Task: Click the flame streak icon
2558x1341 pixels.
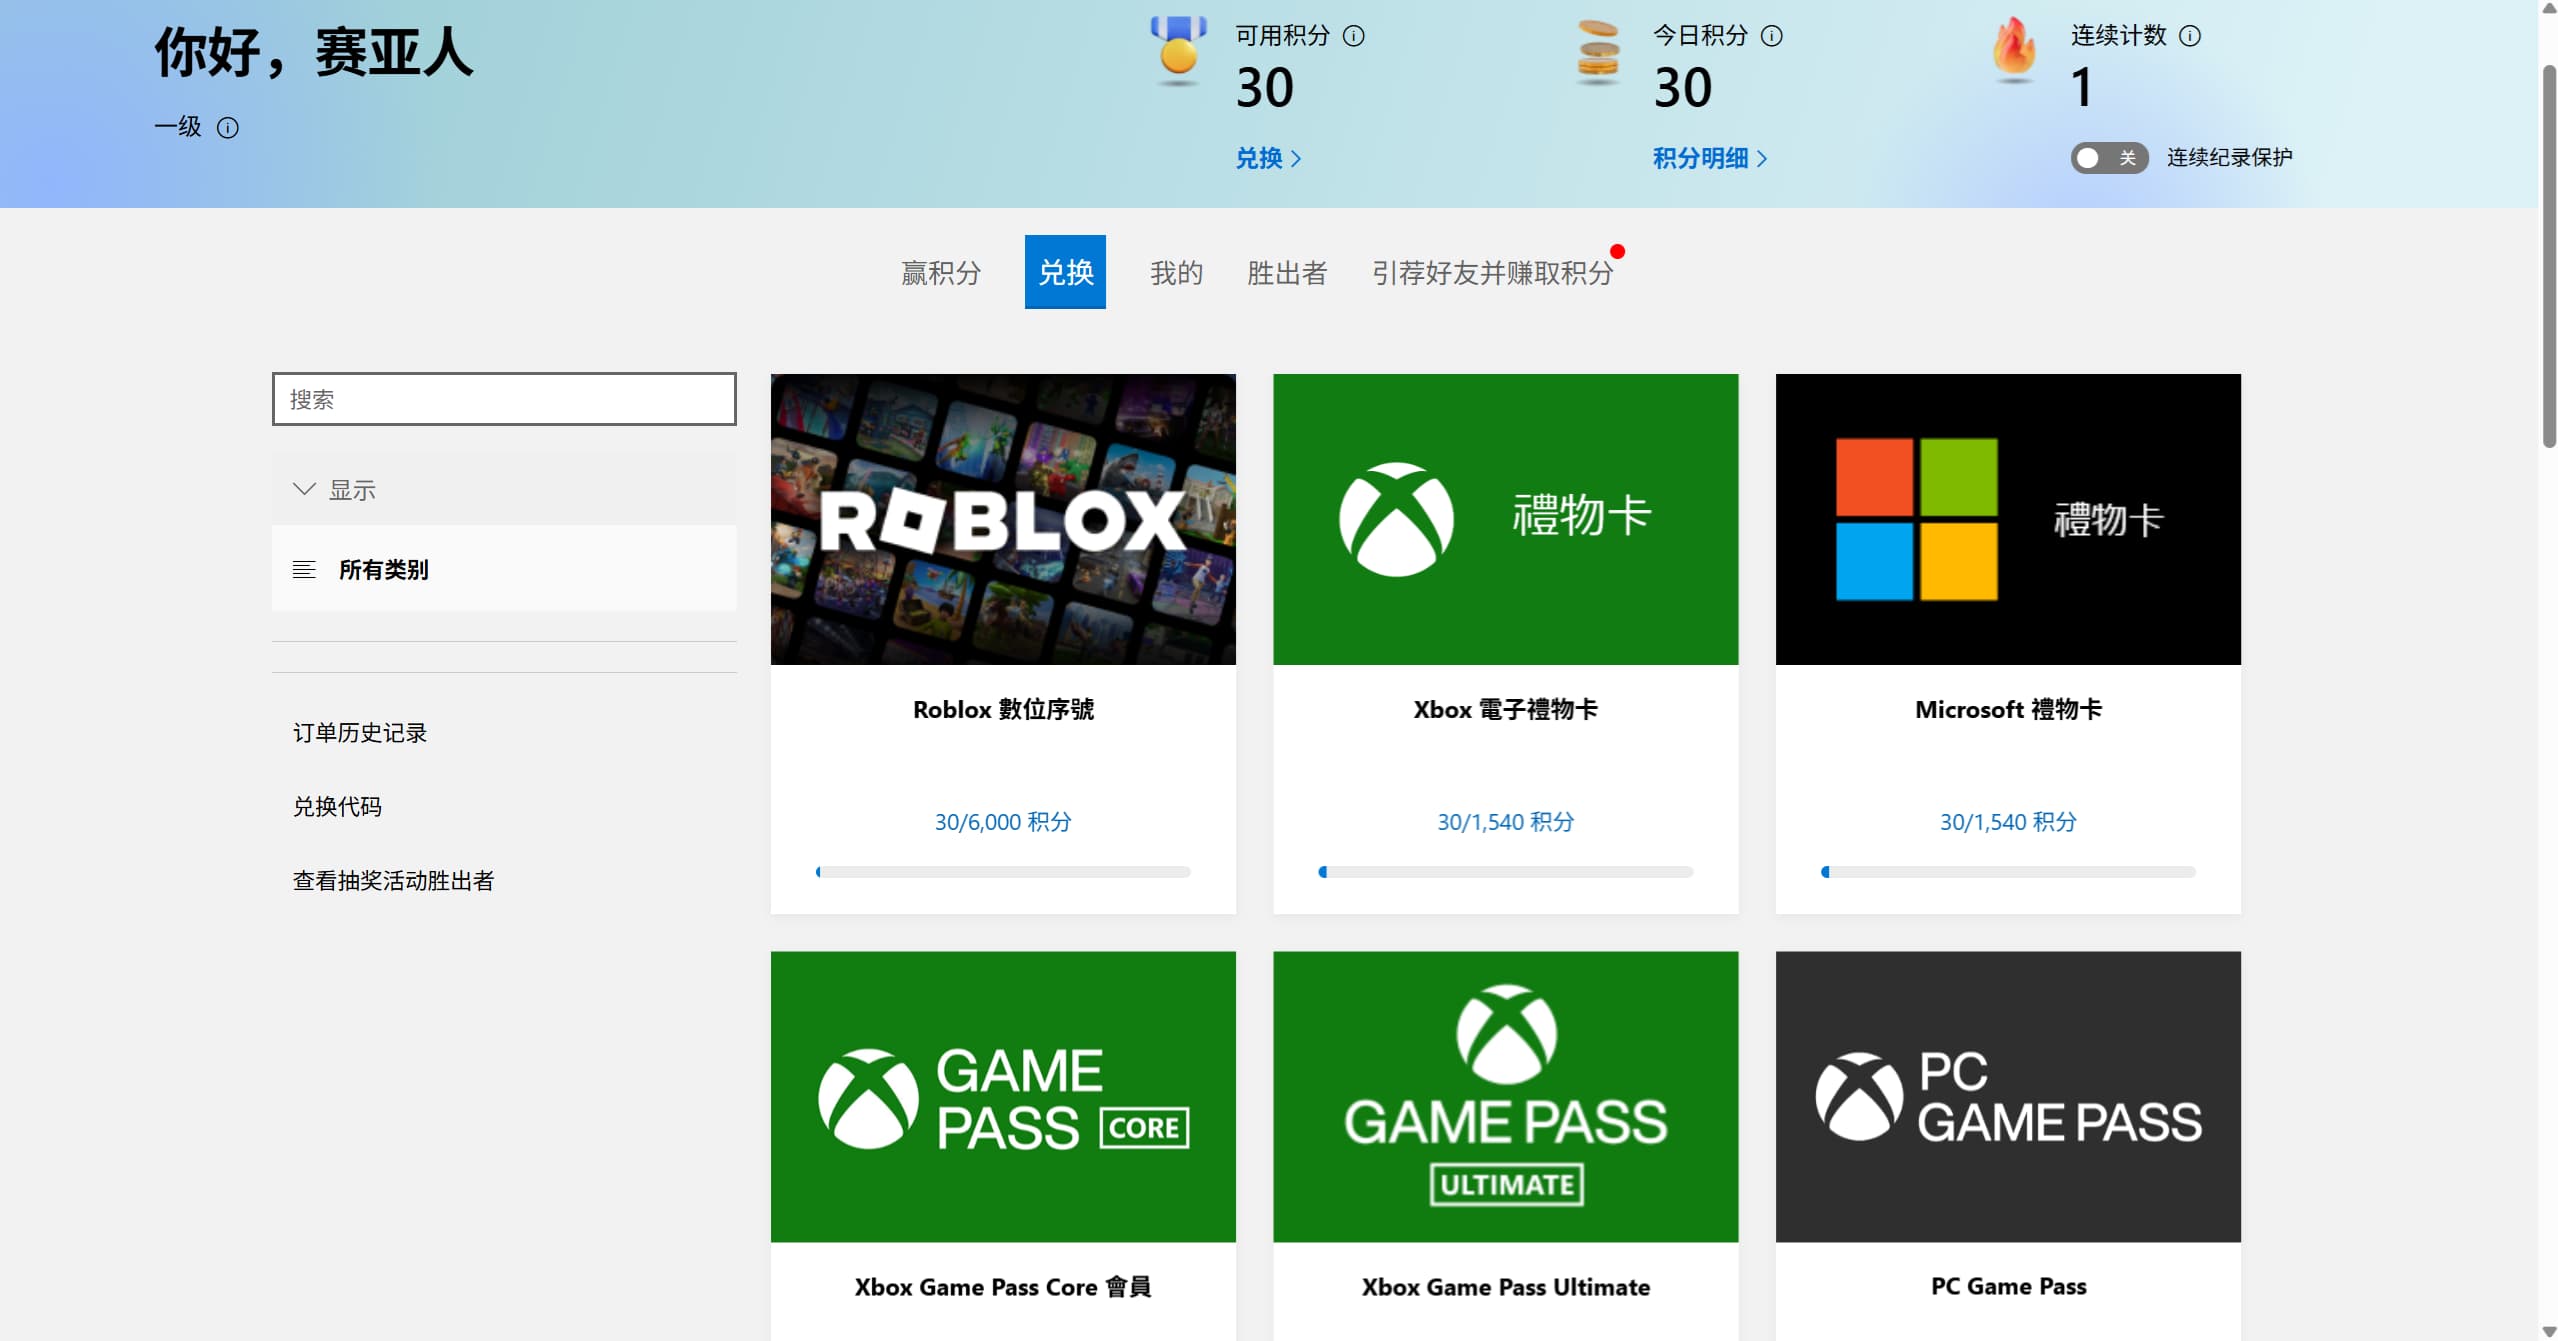Action: click(x=2015, y=50)
